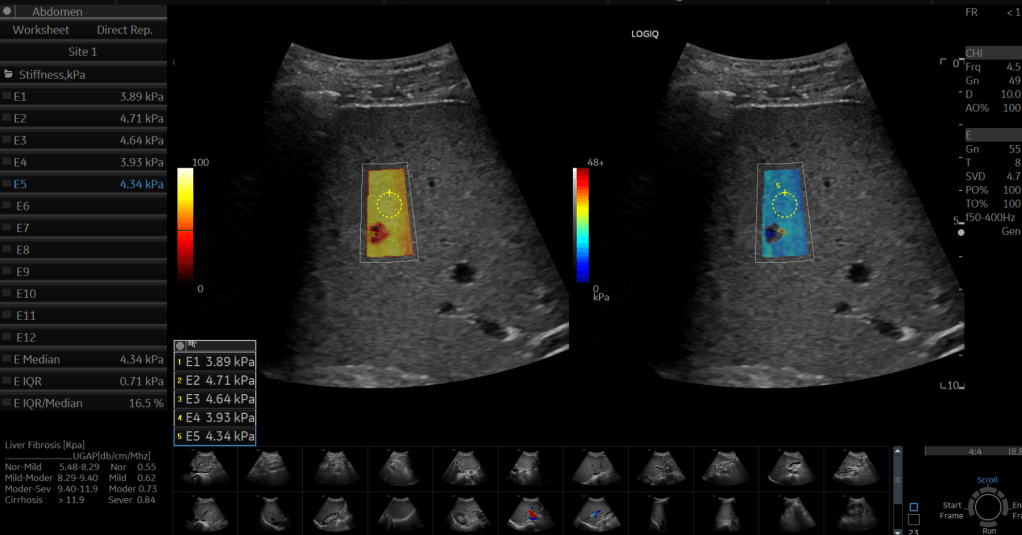Click the 48+ kPa rainbow color scale bar
Viewport: 1022px width, 535px height.
(x=581, y=225)
